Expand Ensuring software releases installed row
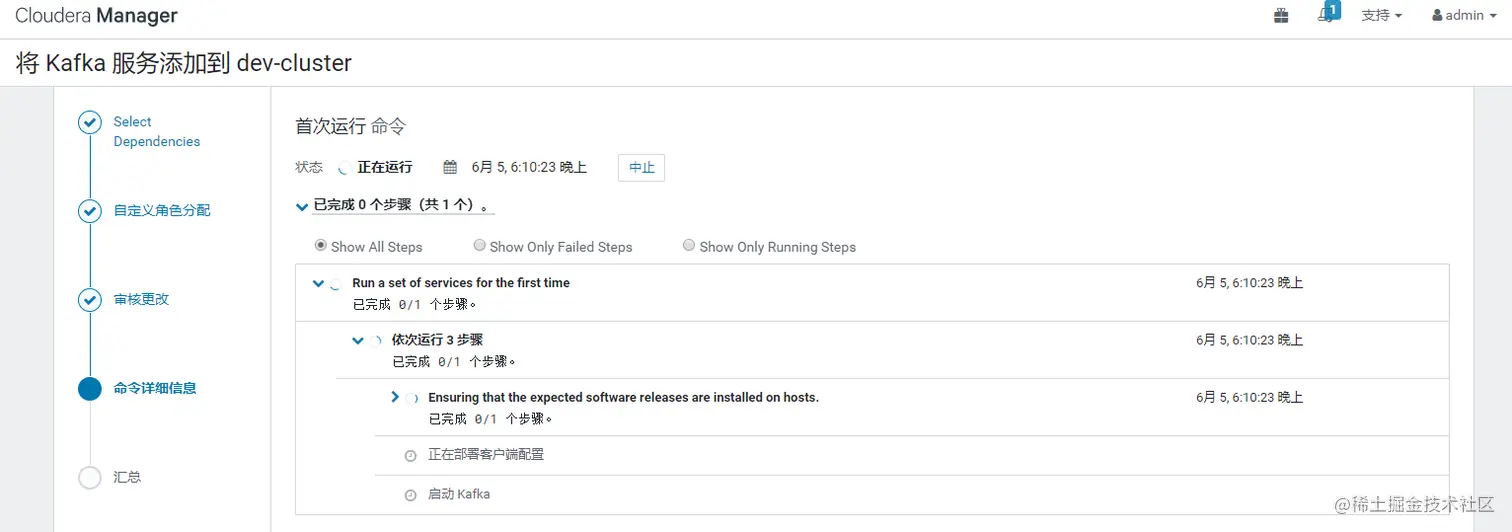Viewport: 1512px width, 532px height. tap(396, 397)
